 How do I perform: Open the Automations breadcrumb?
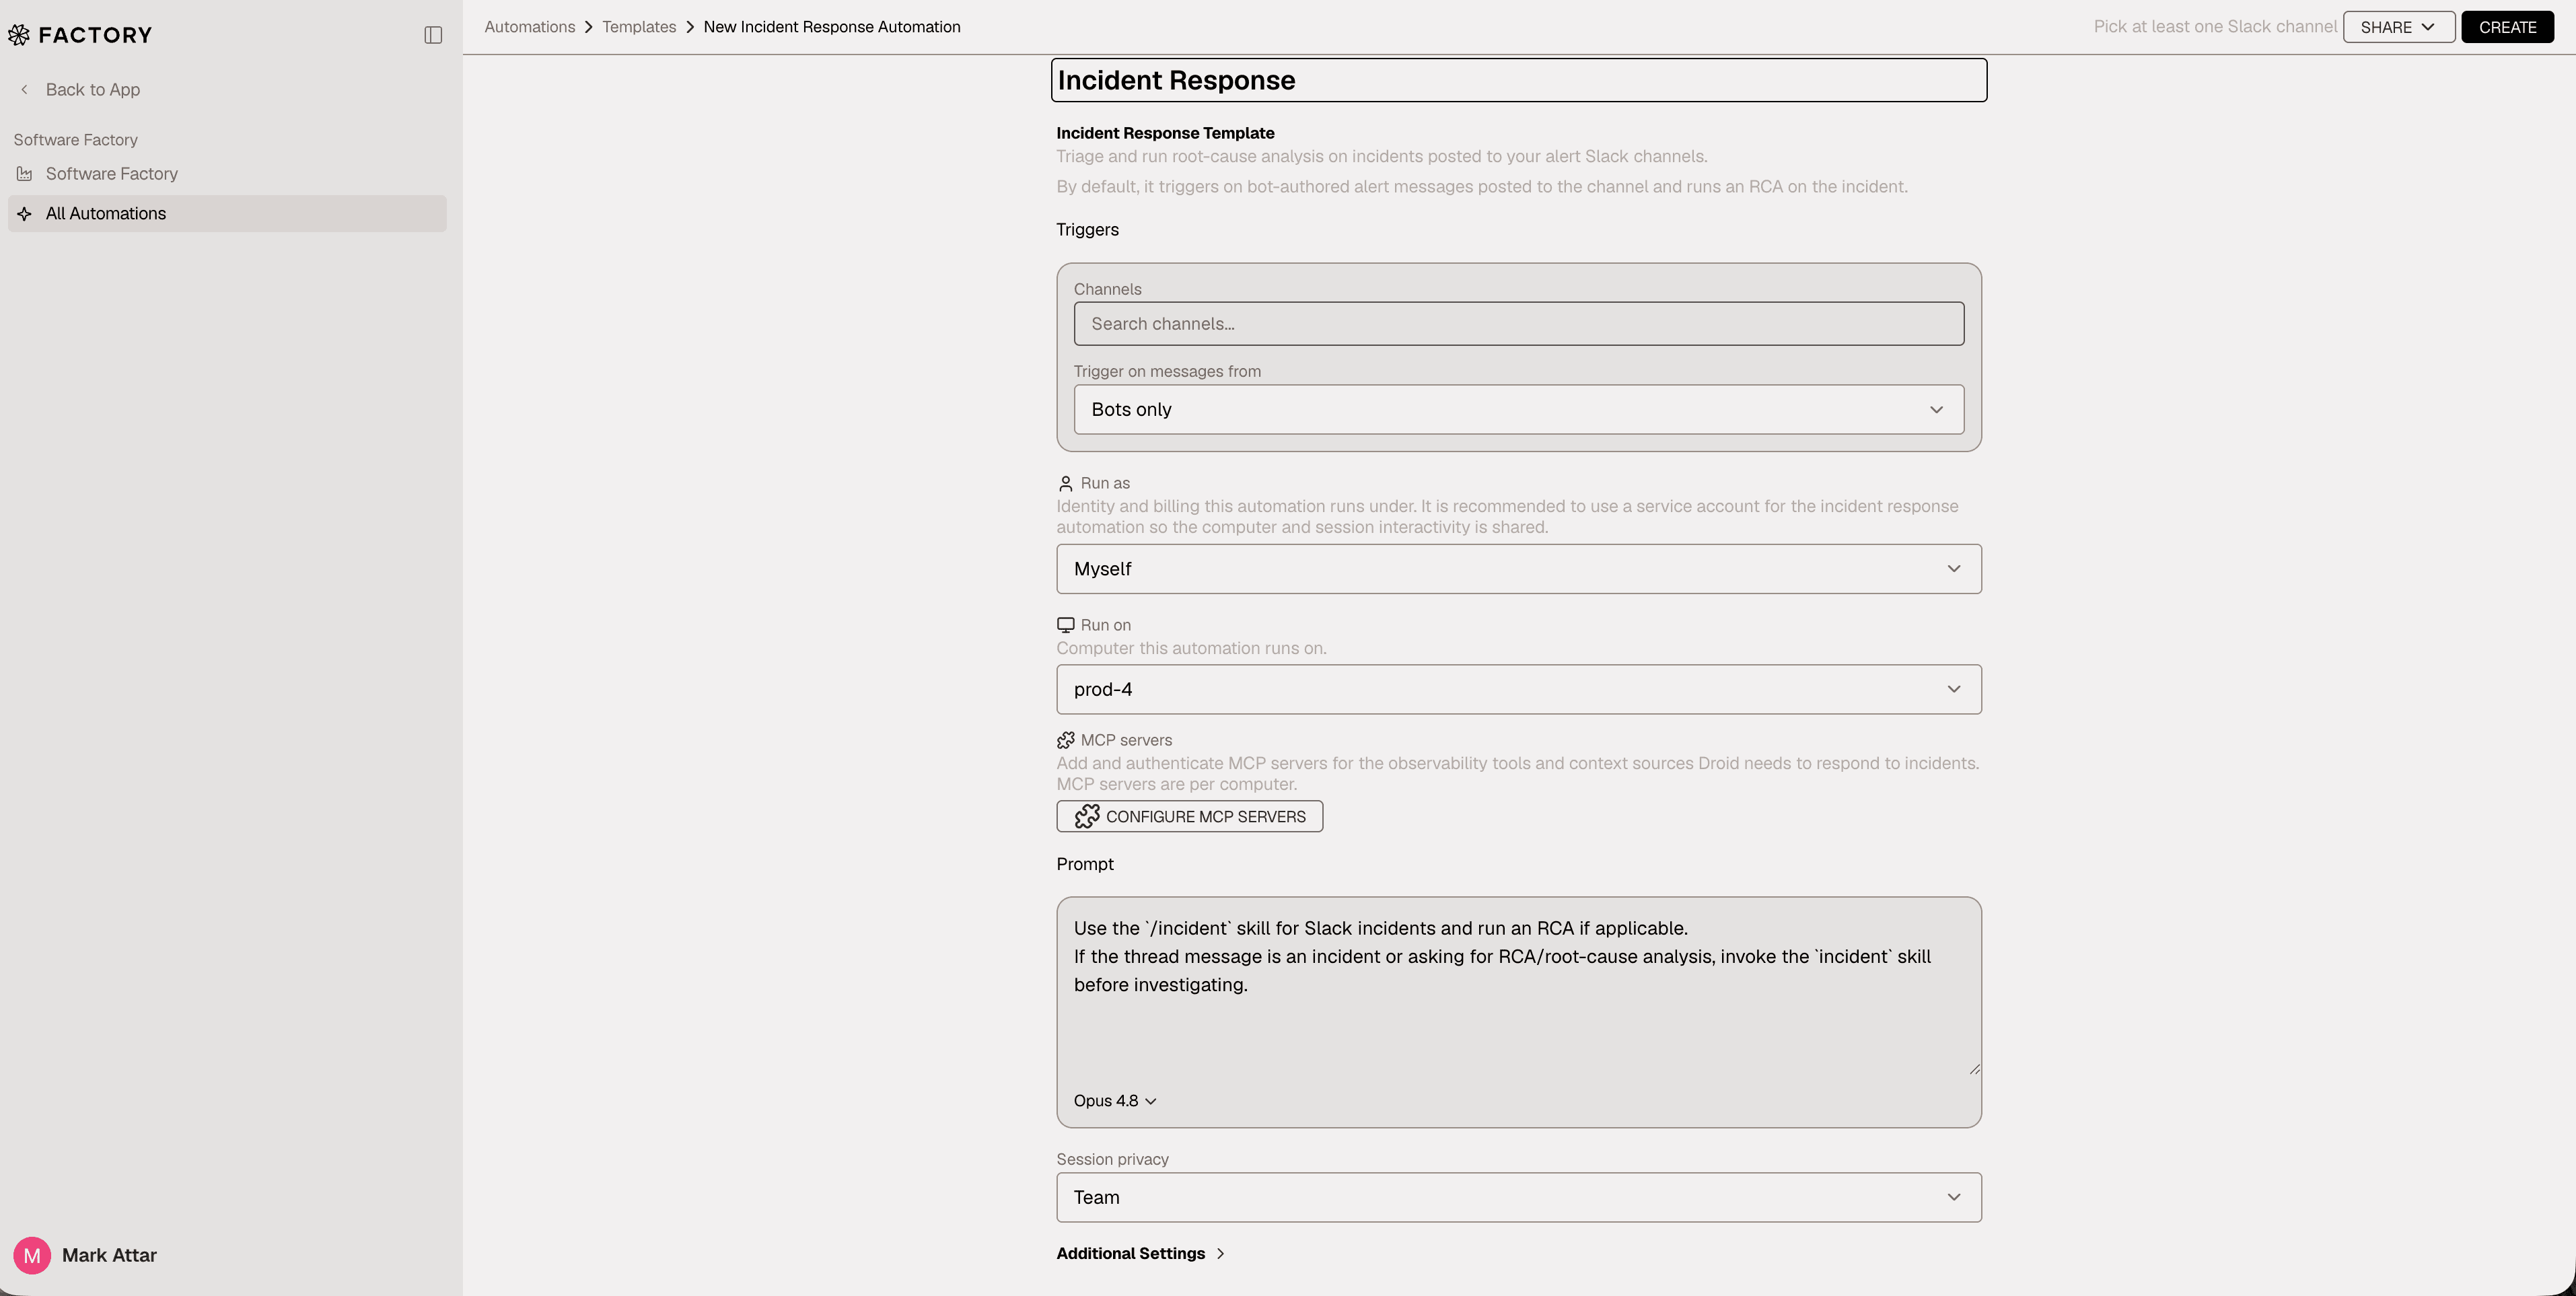click(x=530, y=27)
